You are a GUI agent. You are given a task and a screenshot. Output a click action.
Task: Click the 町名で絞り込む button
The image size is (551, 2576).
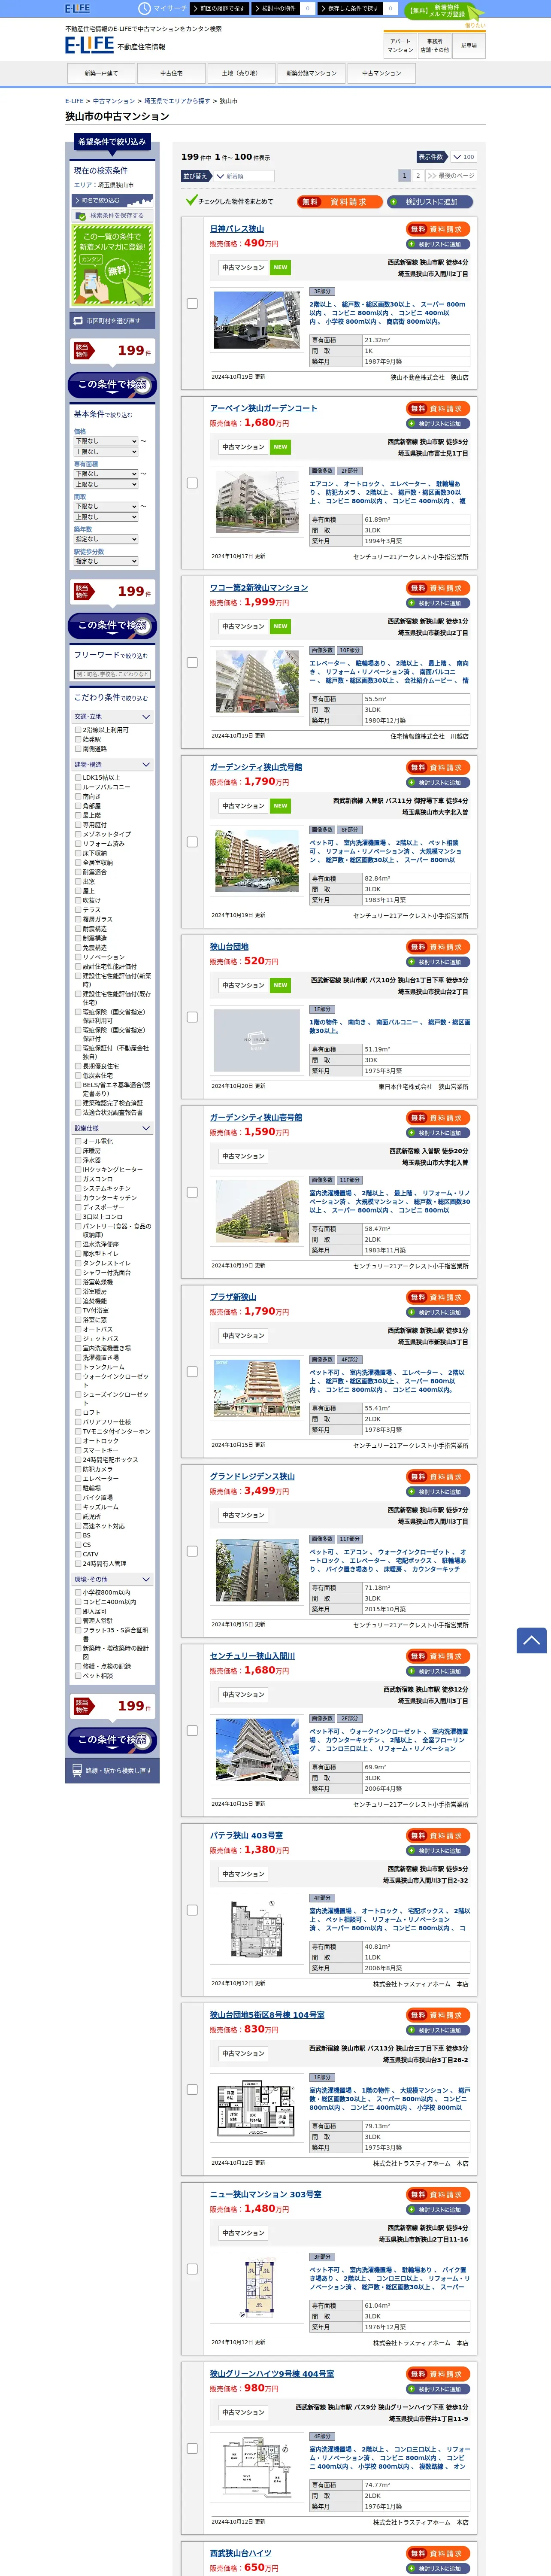point(112,200)
